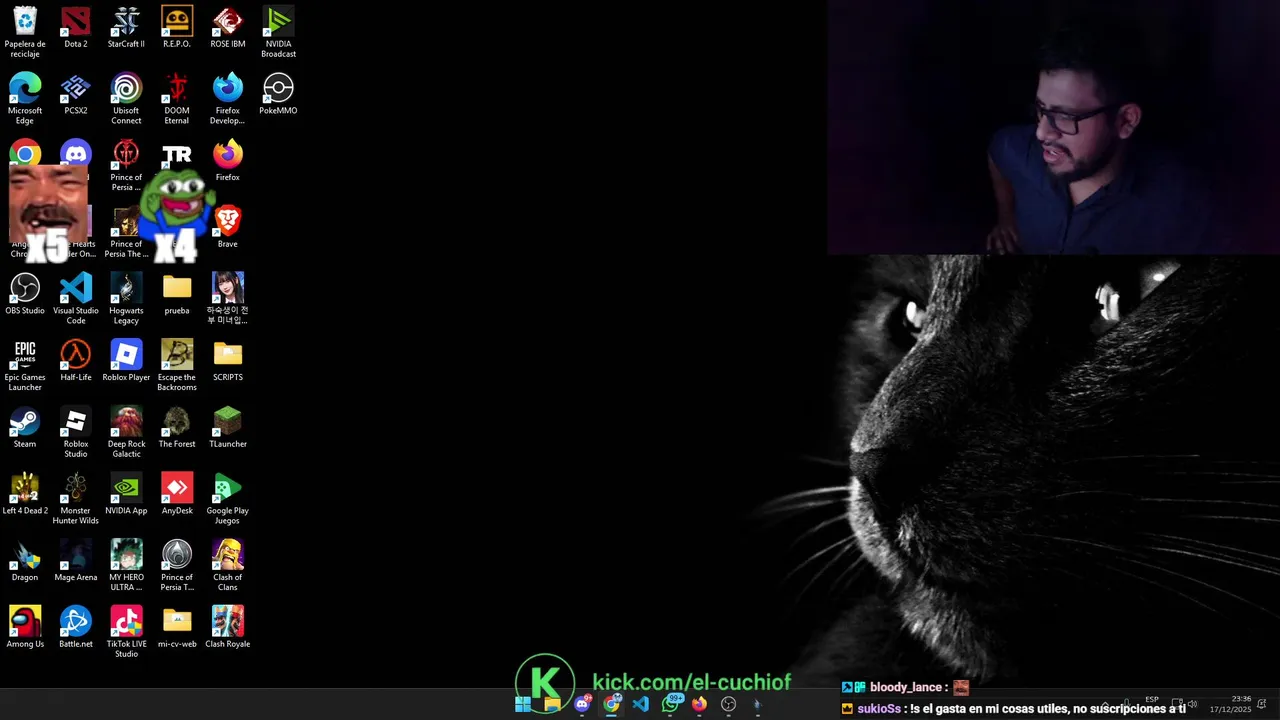The image size is (1280, 720).
Task: Select the Mage Arena icon
Action: point(76,561)
